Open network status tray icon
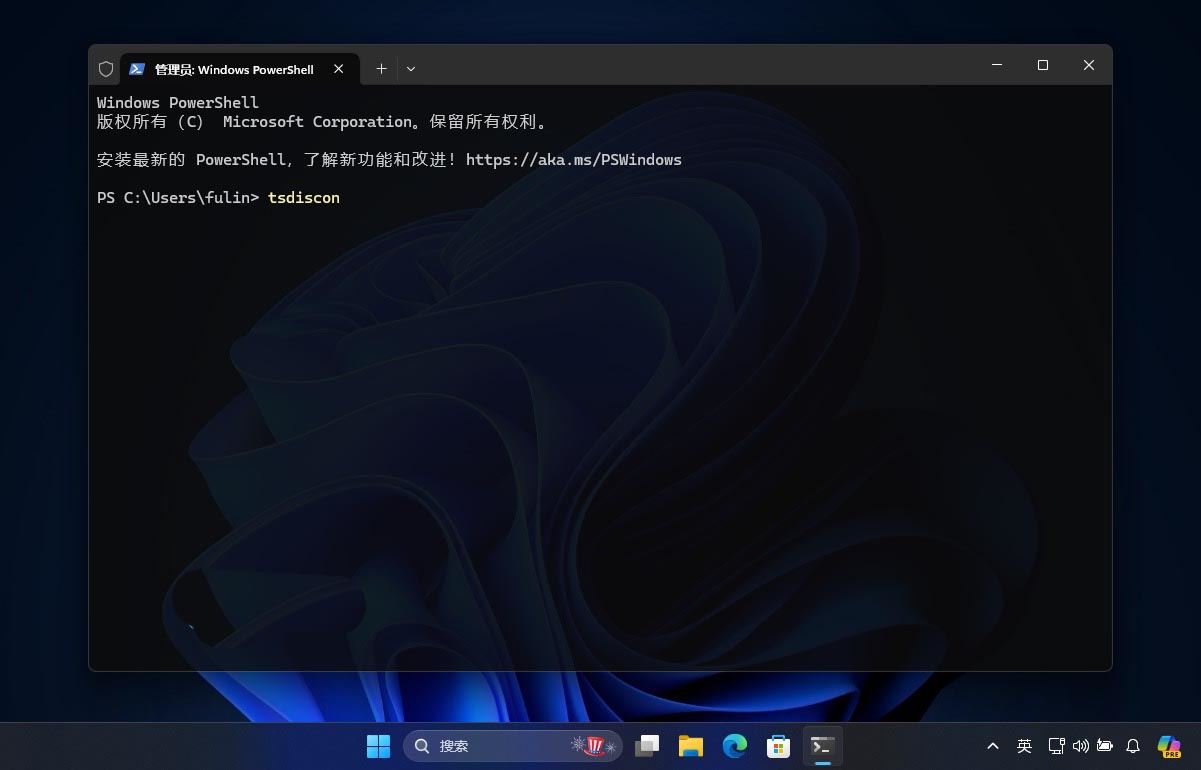1201x770 pixels. click(1056, 746)
